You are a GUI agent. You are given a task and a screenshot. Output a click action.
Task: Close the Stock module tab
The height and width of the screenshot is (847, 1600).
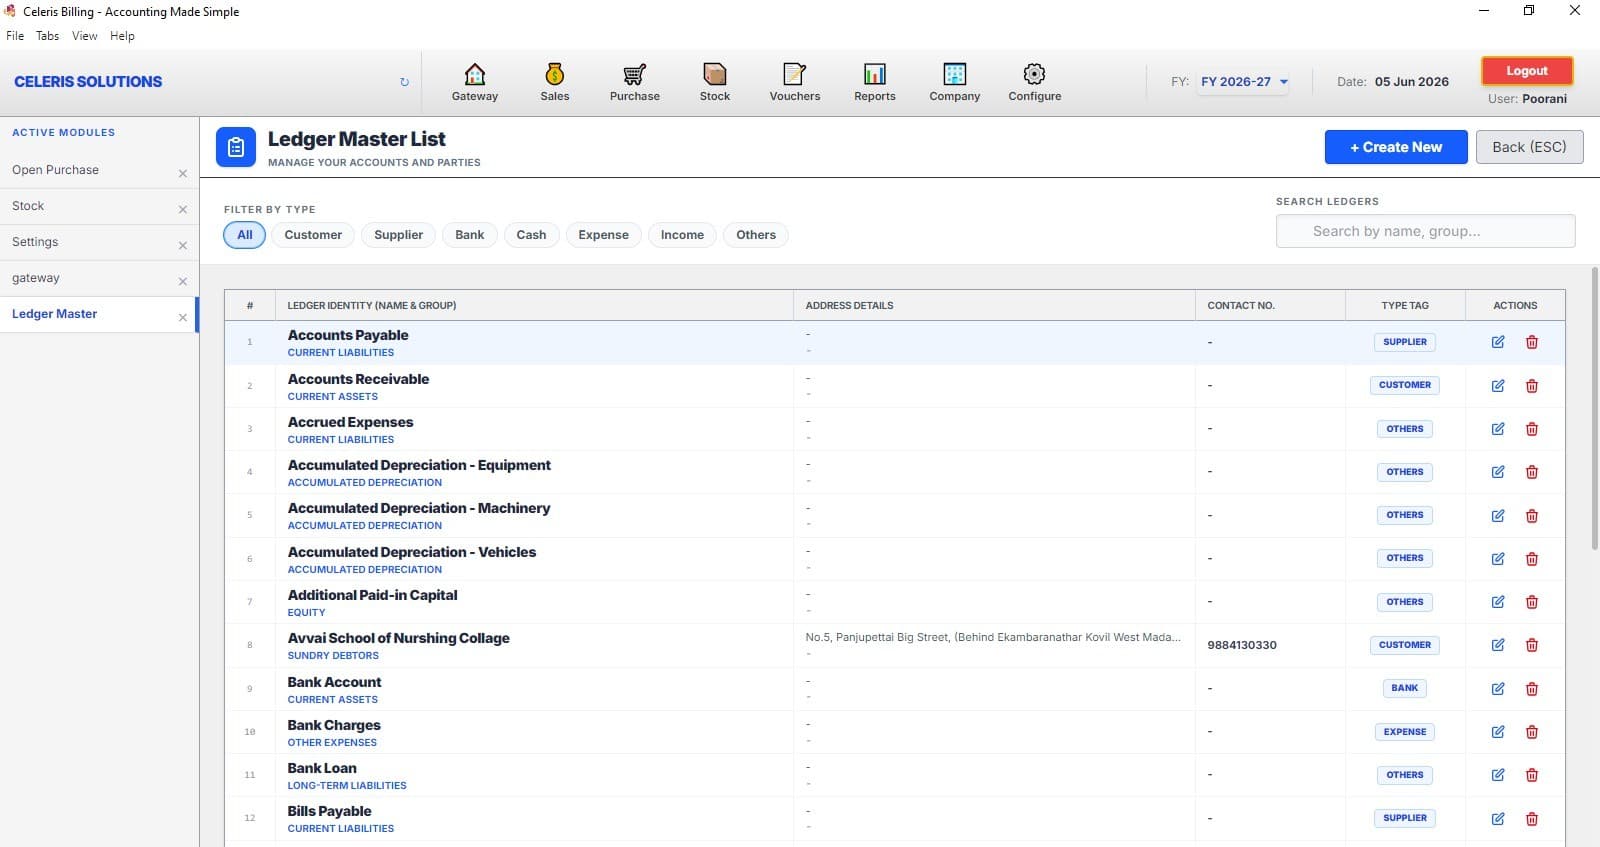click(183, 209)
